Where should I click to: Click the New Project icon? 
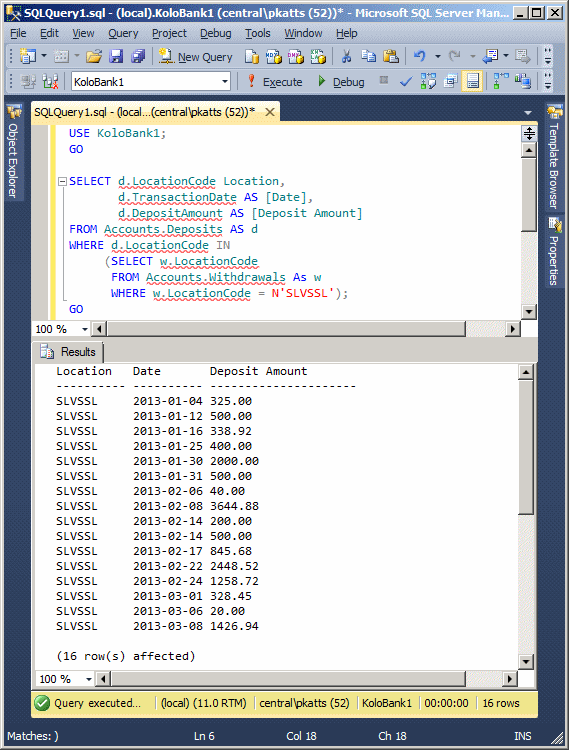(x=28, y=56)
